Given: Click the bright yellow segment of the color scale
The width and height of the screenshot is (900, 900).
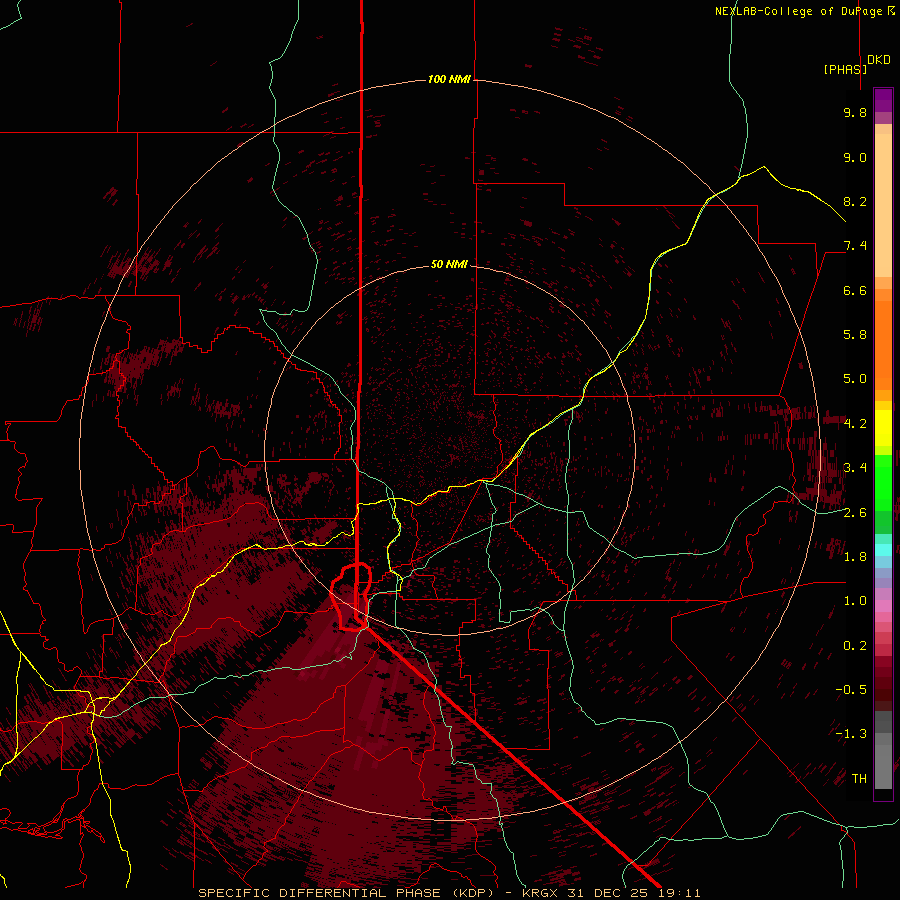Looking at the screenshot, I should coord(883,428).
